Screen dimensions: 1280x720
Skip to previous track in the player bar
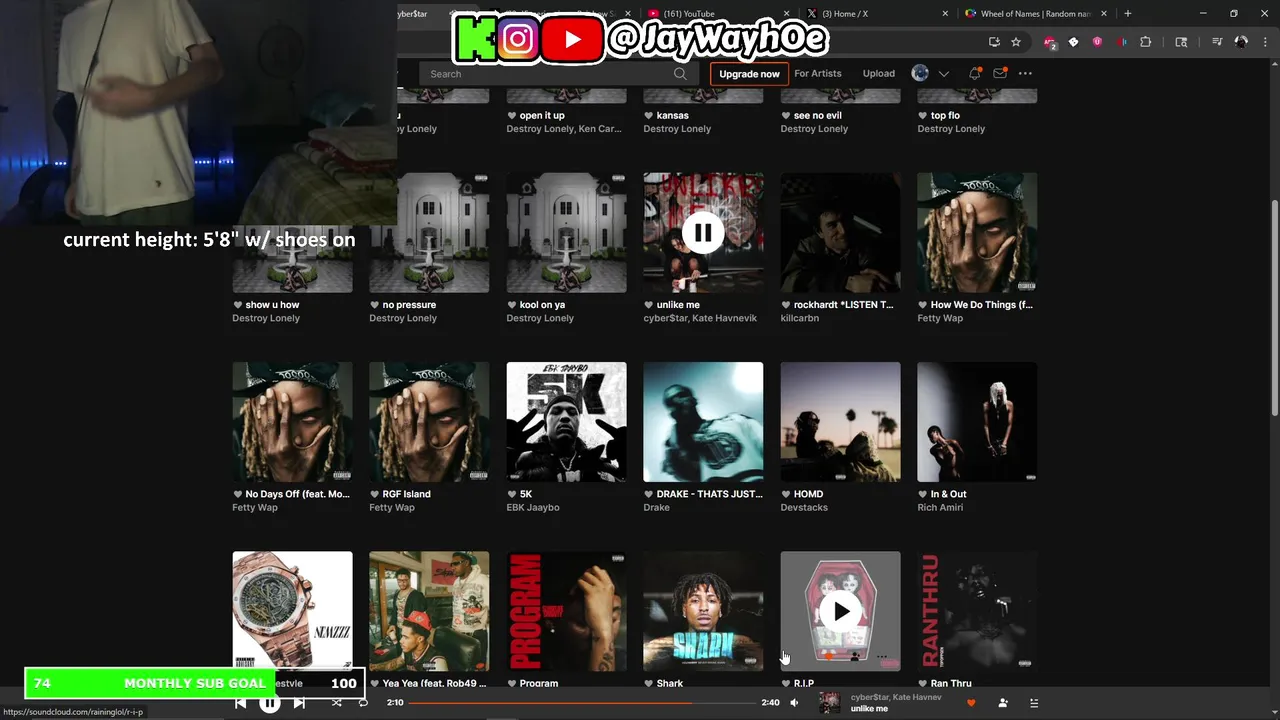coord(240,703)
